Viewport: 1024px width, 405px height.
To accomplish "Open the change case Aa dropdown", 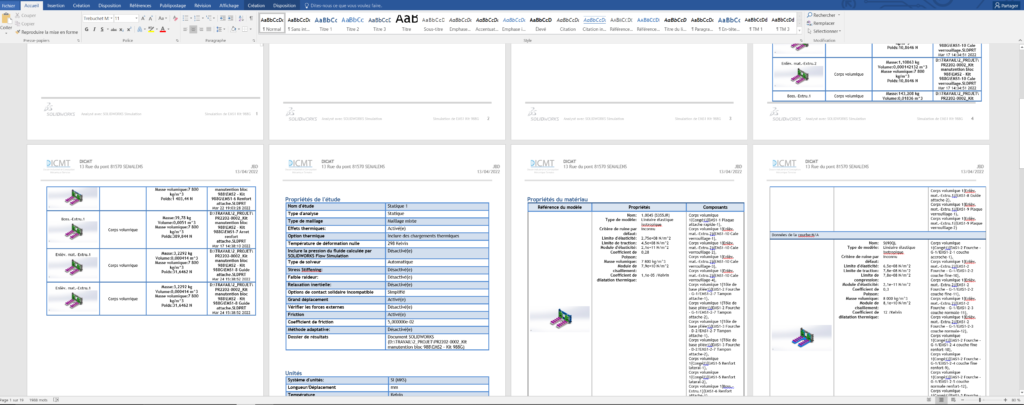I will [162, 18].
